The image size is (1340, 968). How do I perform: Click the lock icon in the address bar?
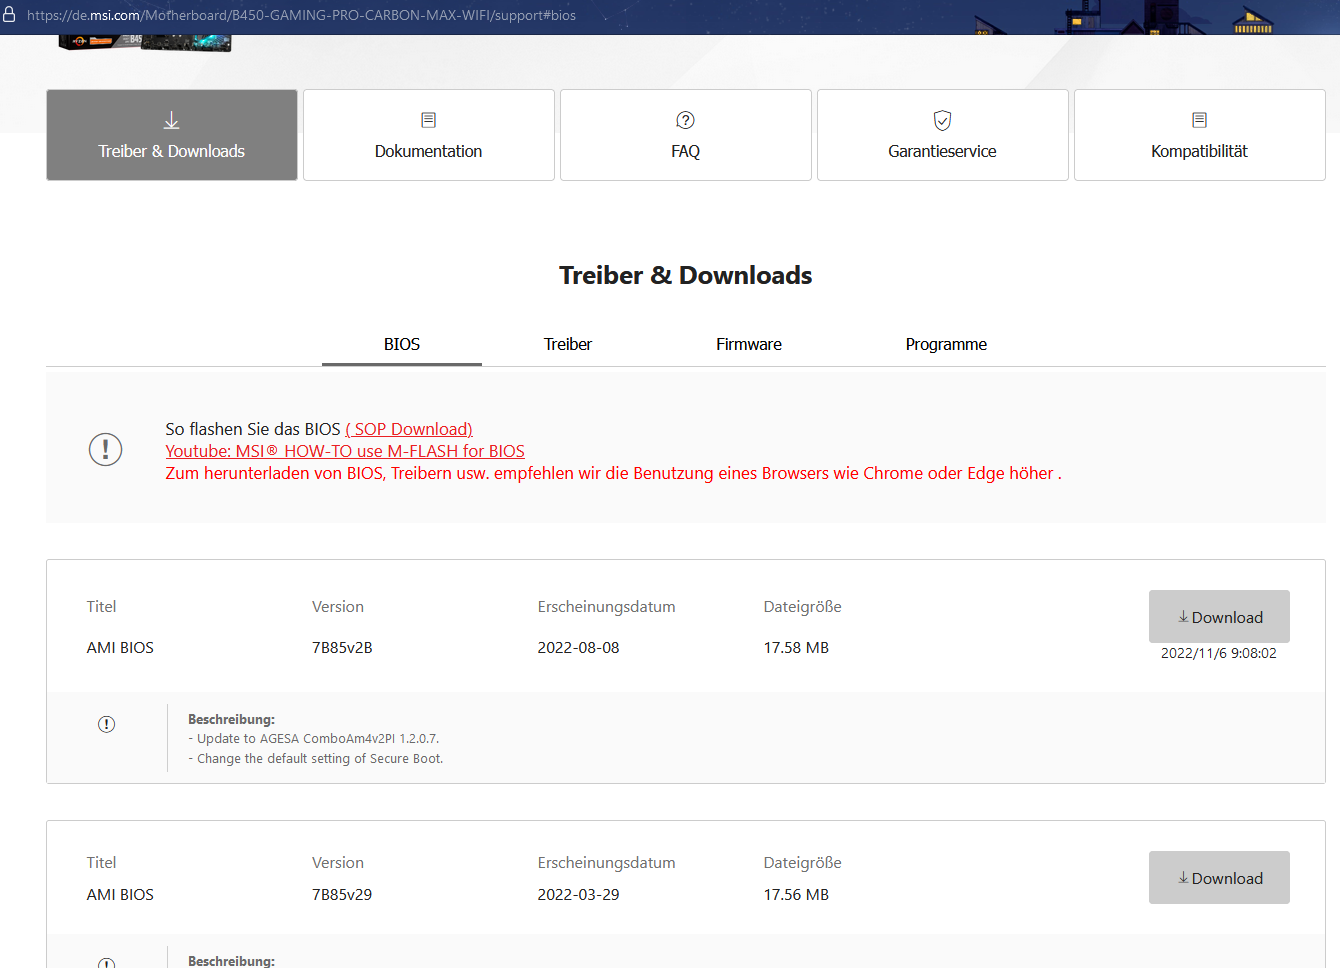coord(9,15)
